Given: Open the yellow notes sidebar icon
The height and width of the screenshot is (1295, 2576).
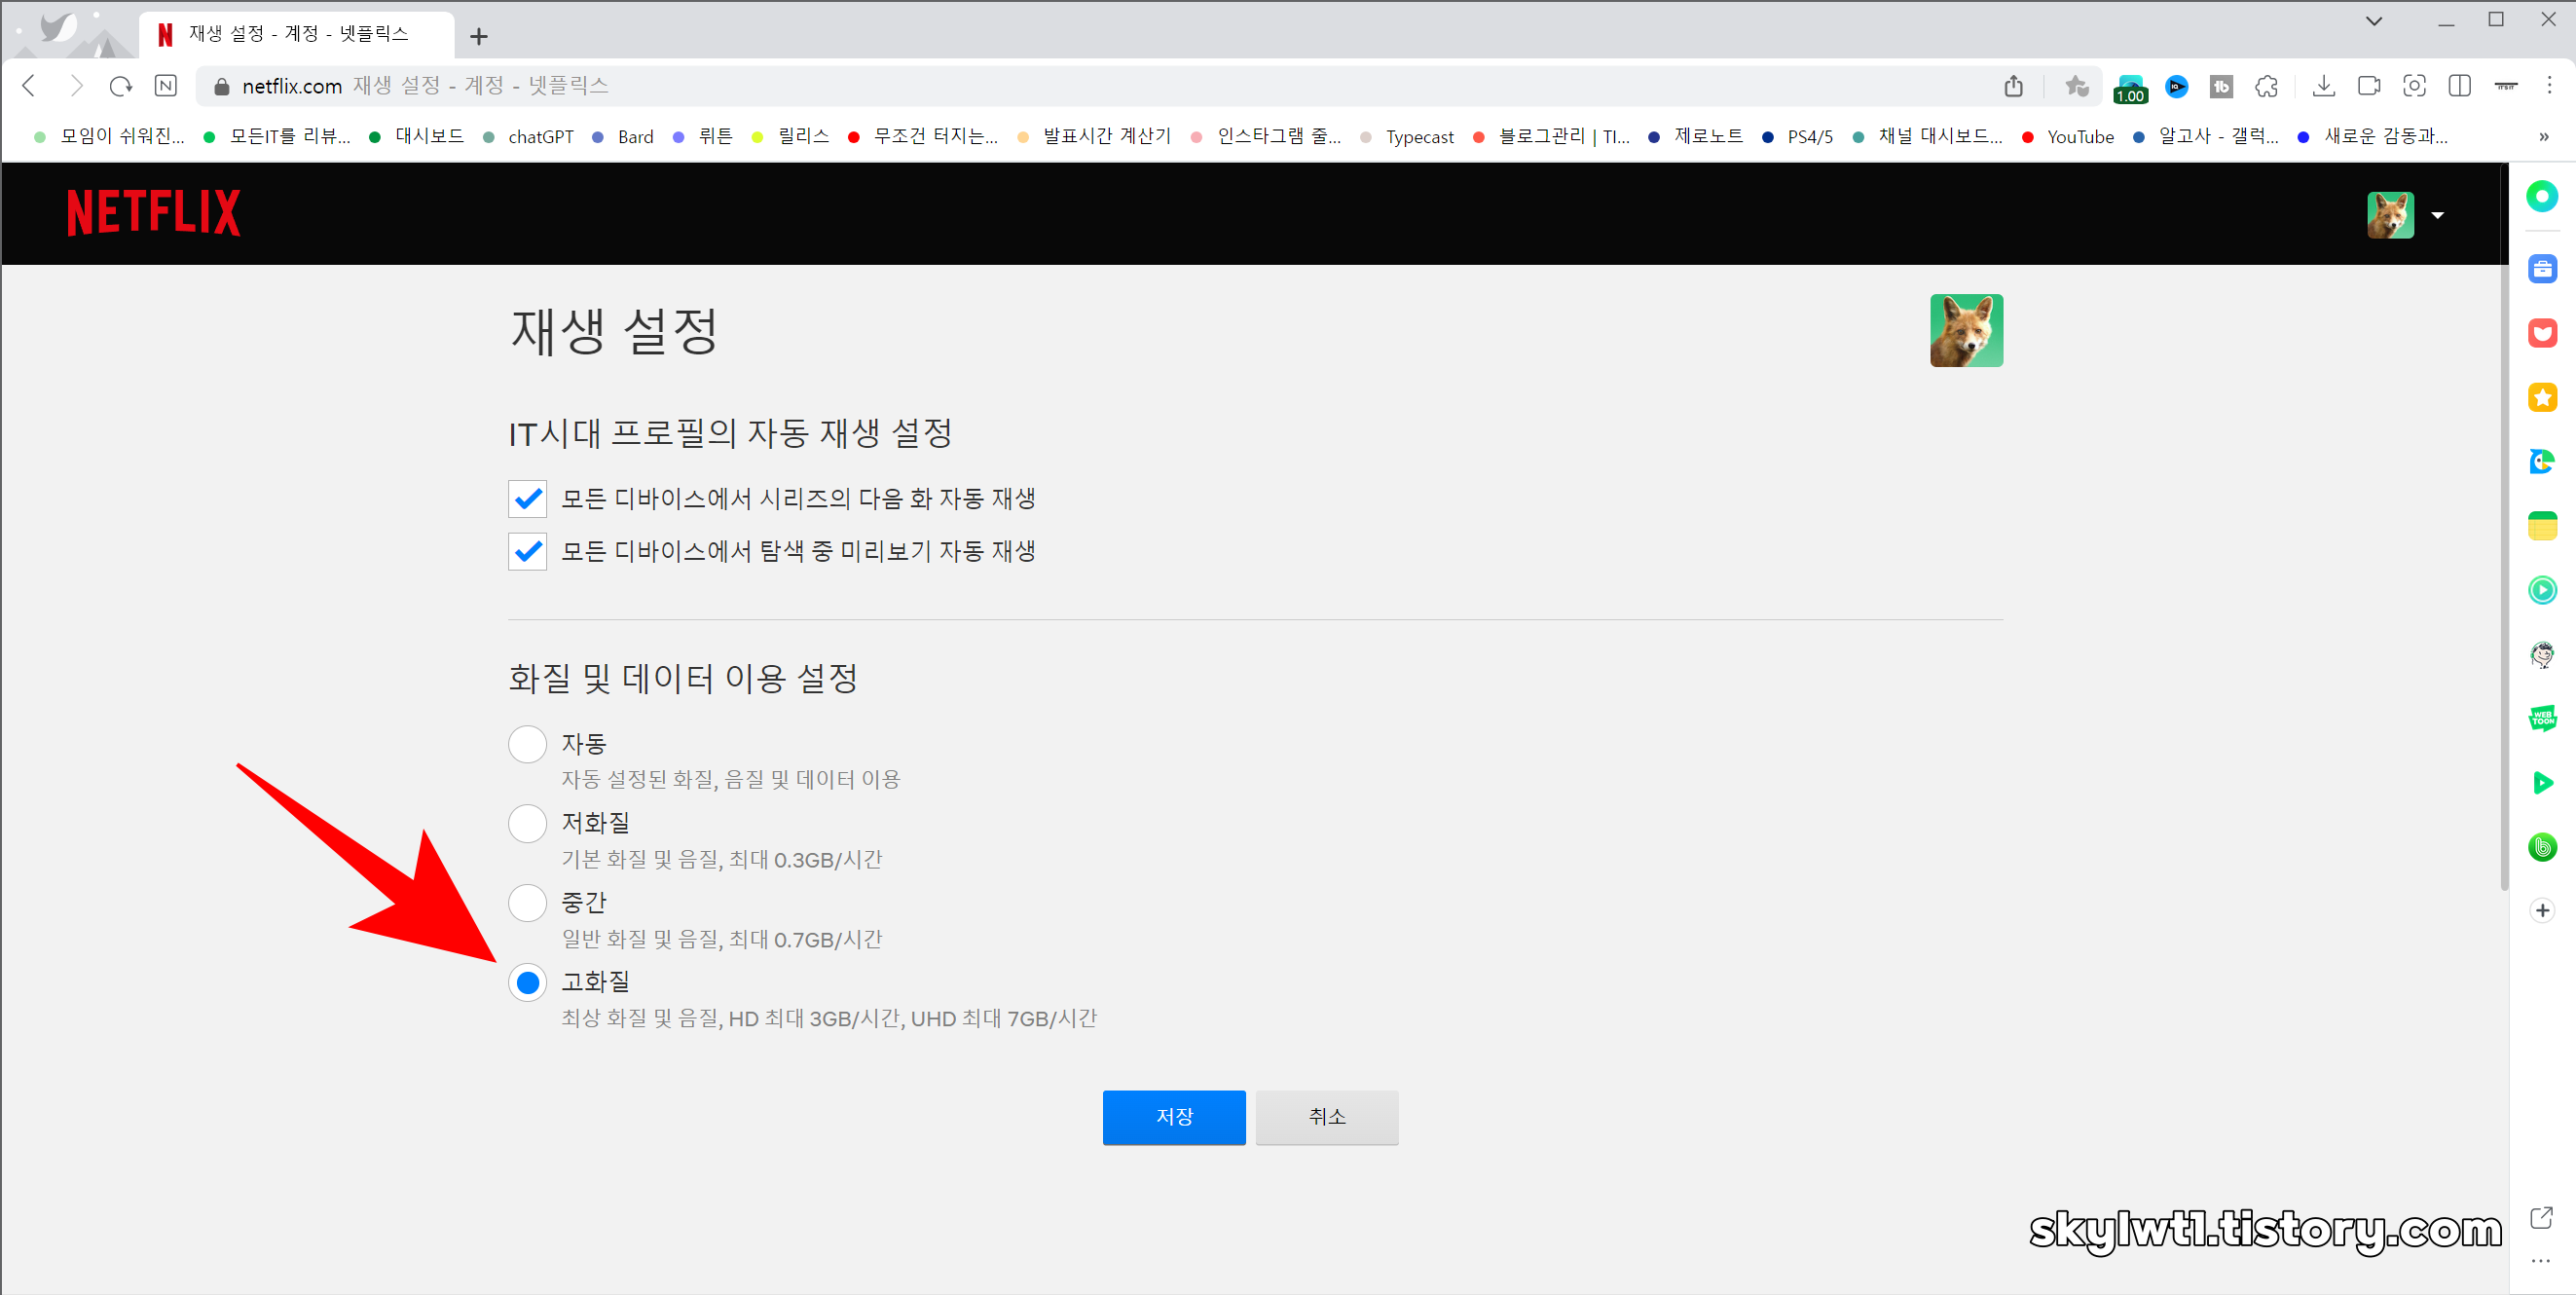Looking at the screenshot, I should coord(2542,525).
